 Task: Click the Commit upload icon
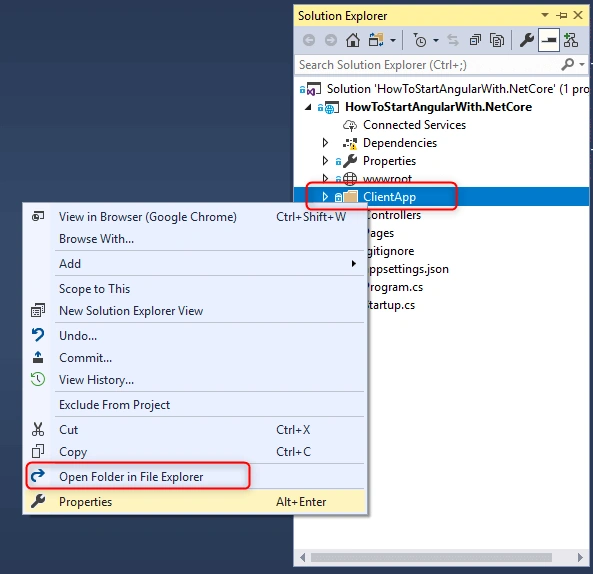(38, 357)
